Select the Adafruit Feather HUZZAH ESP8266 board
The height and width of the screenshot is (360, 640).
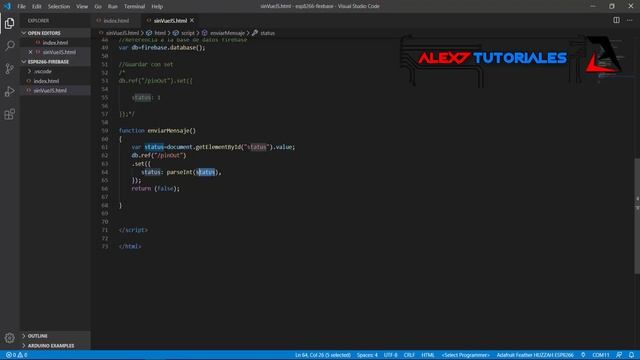[535, 355]
